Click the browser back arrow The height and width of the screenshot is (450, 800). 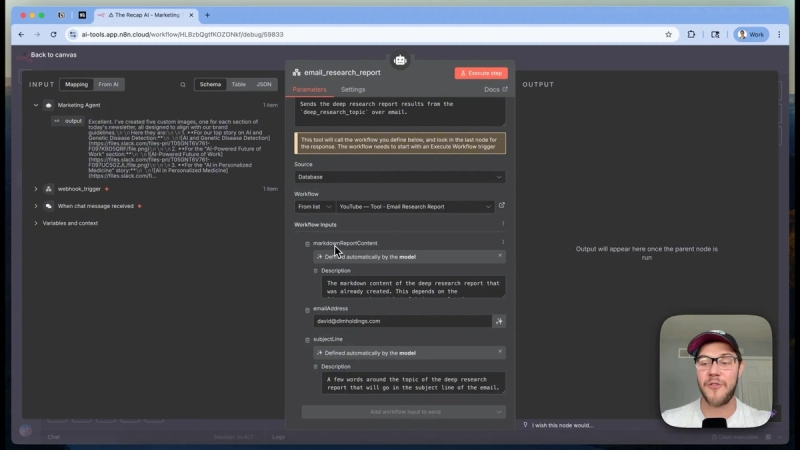pyautogui.click(x=21, y=34)
